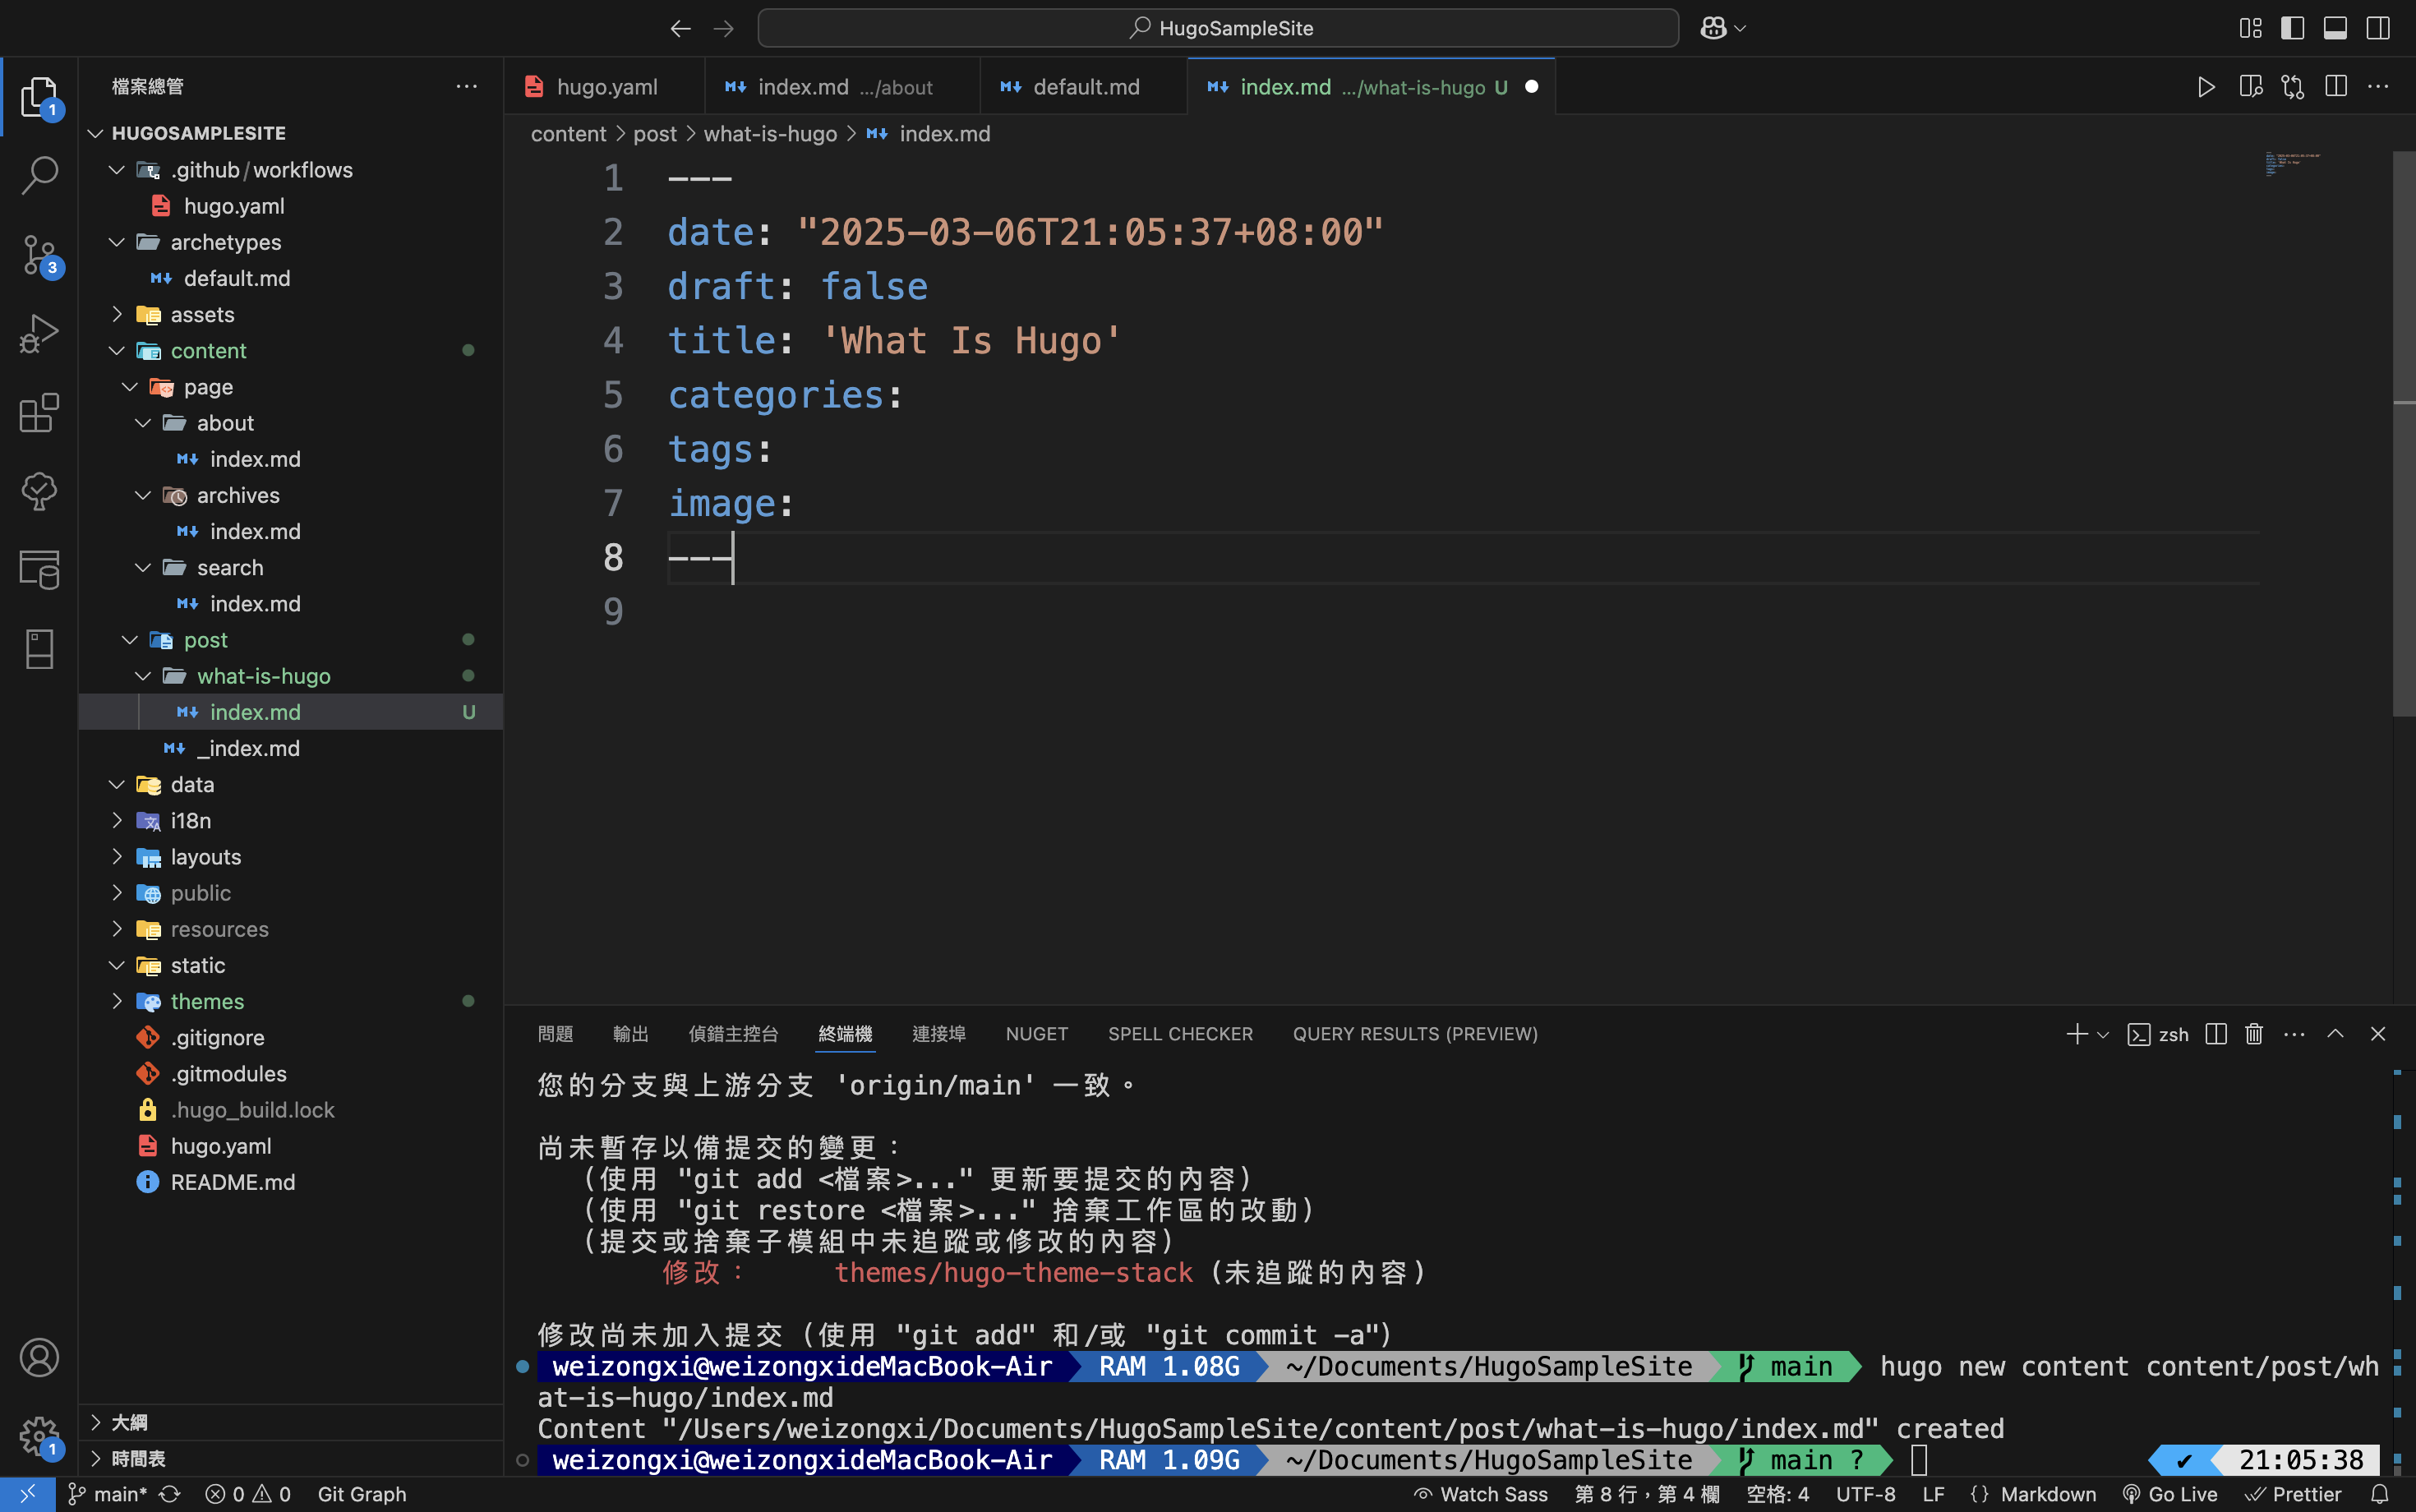The height and width of the screenshot is (1512, 2416).
Task: Toggle Go Live server in status bar
Action: 2170,1494
